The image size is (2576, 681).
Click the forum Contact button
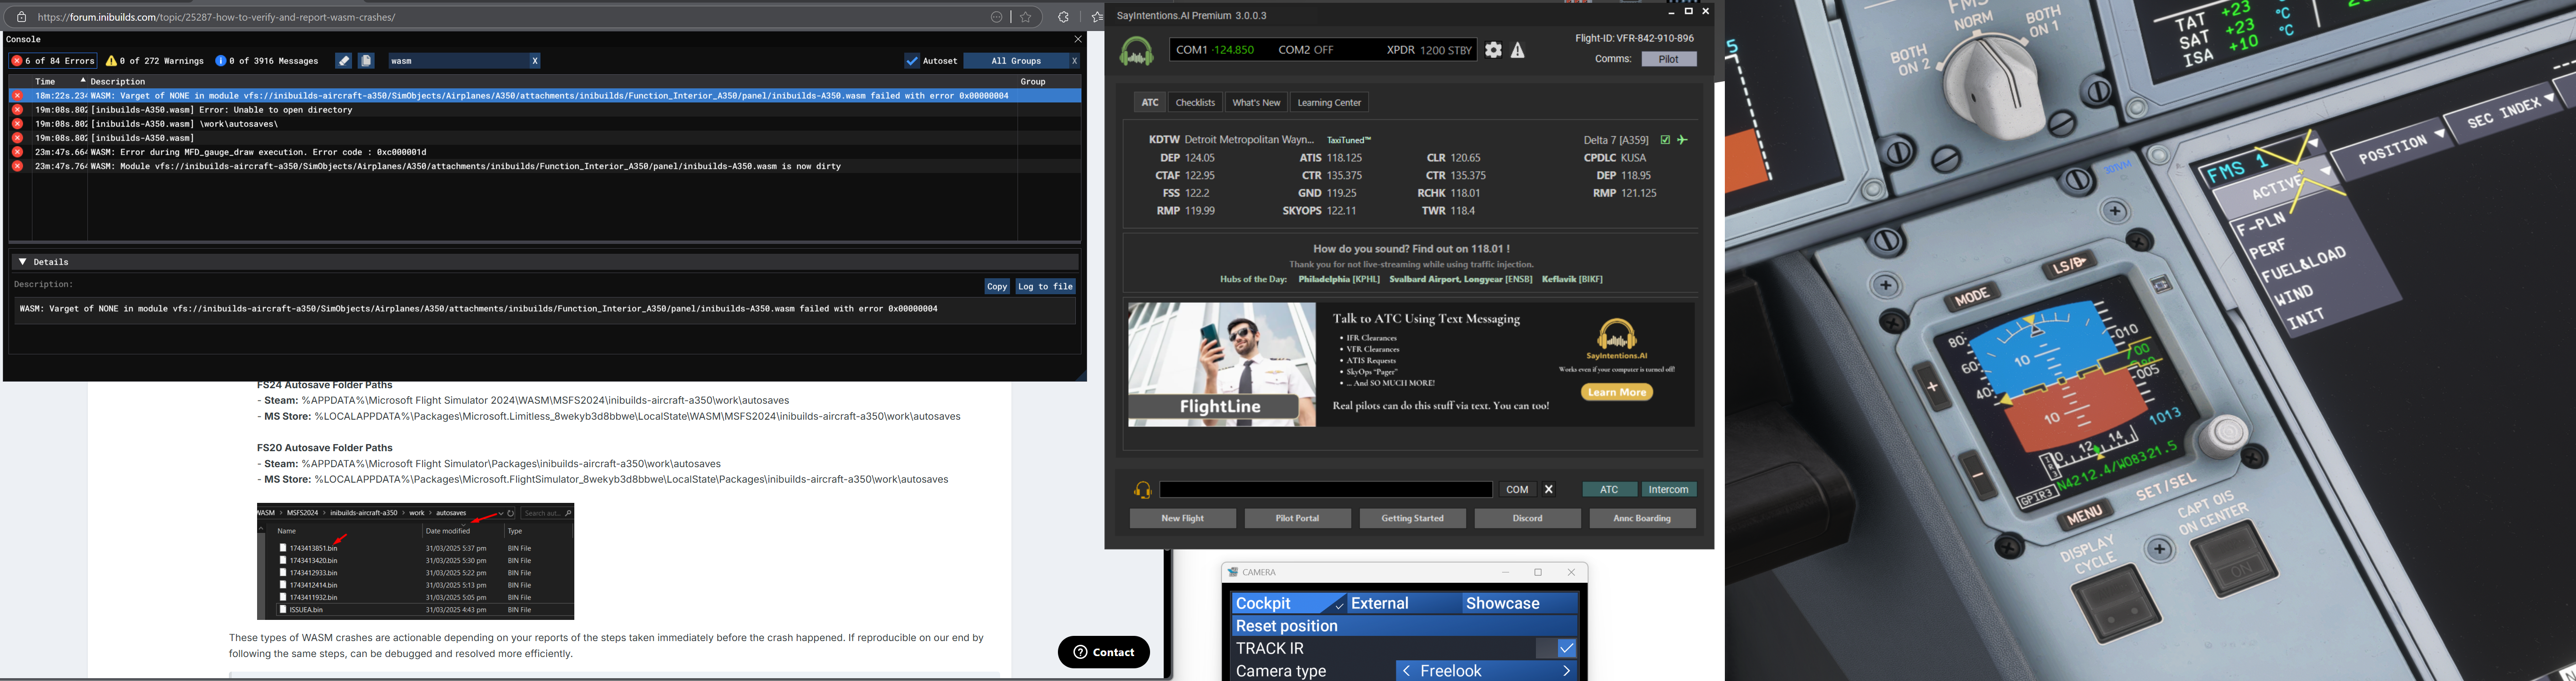(x=1104, y=652)
